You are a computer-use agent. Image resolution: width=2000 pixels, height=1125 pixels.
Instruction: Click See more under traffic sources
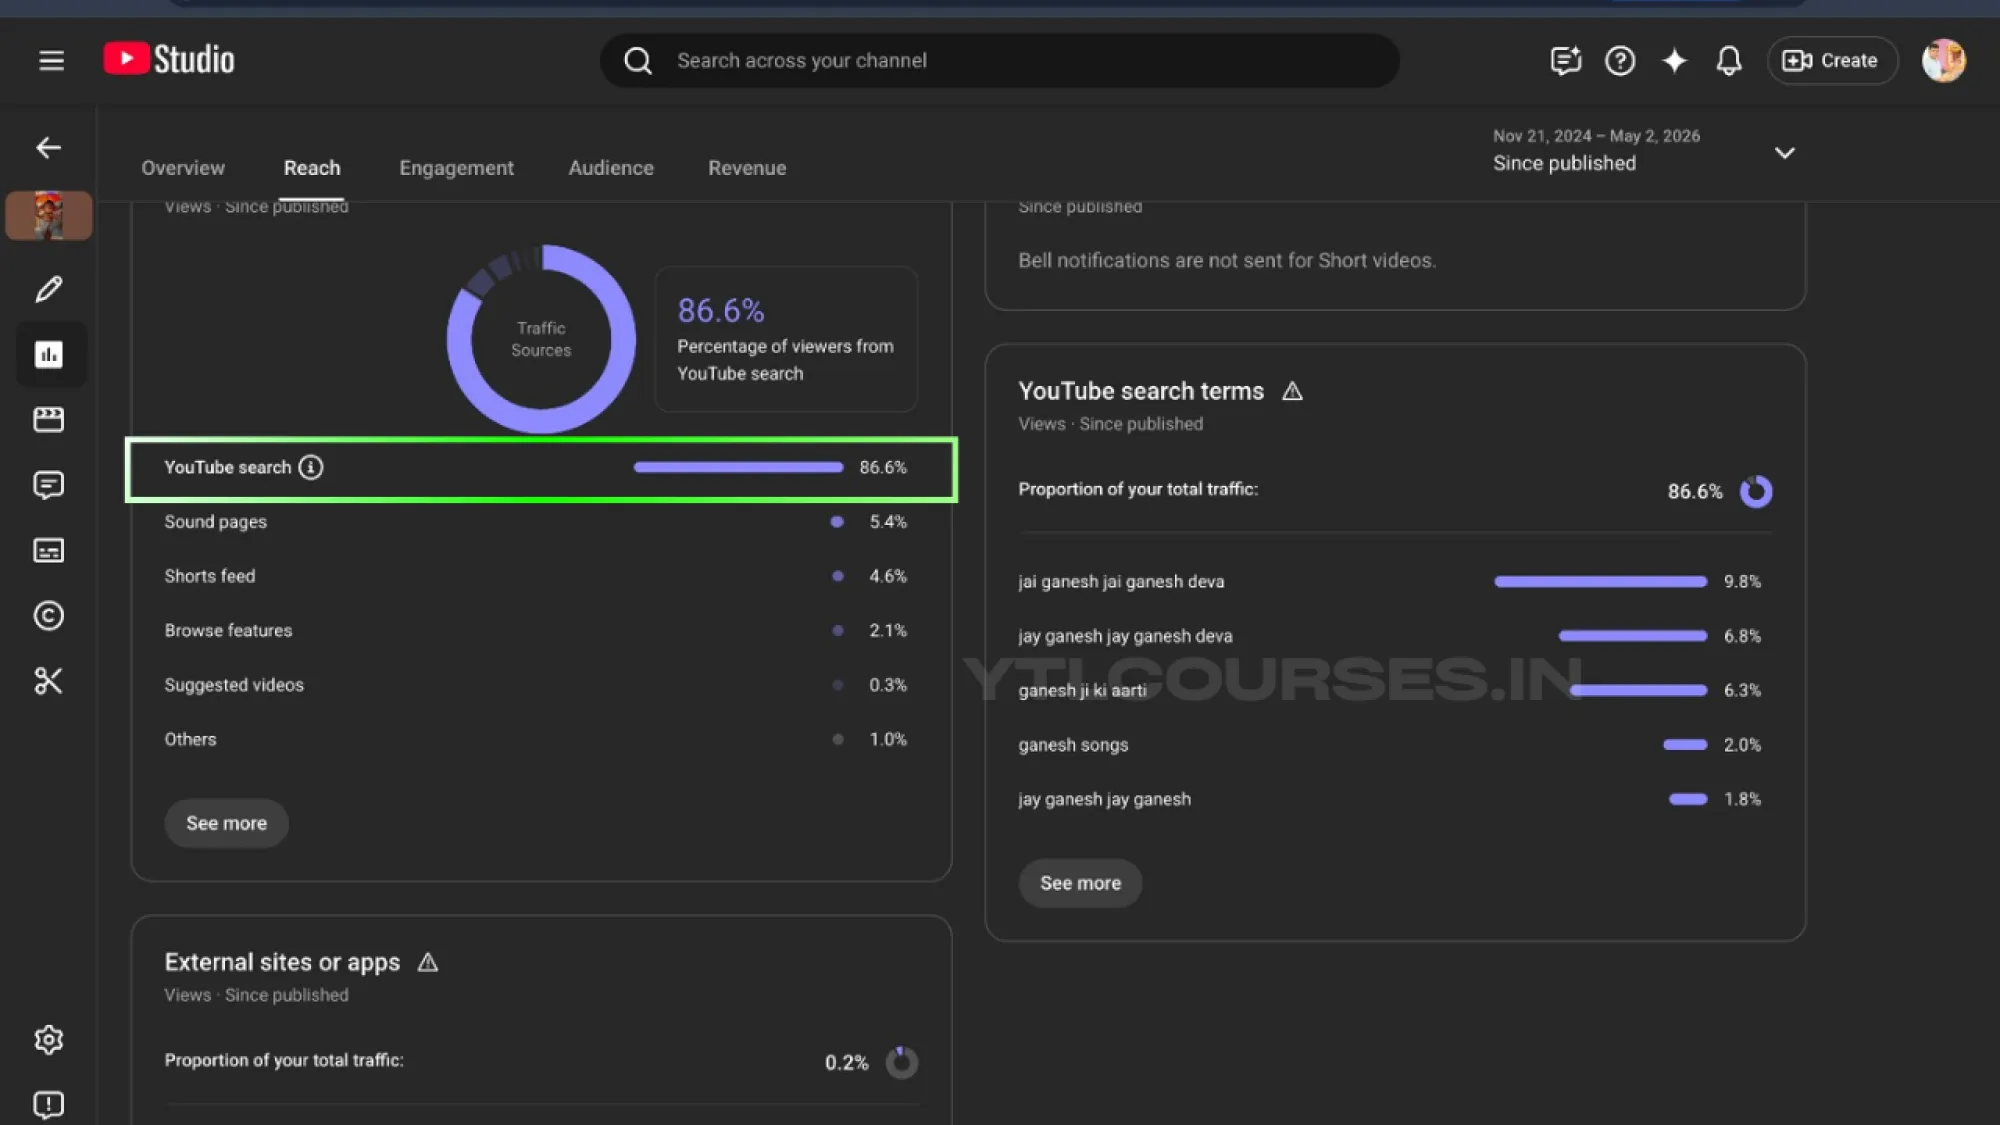(x=226, y=823)
